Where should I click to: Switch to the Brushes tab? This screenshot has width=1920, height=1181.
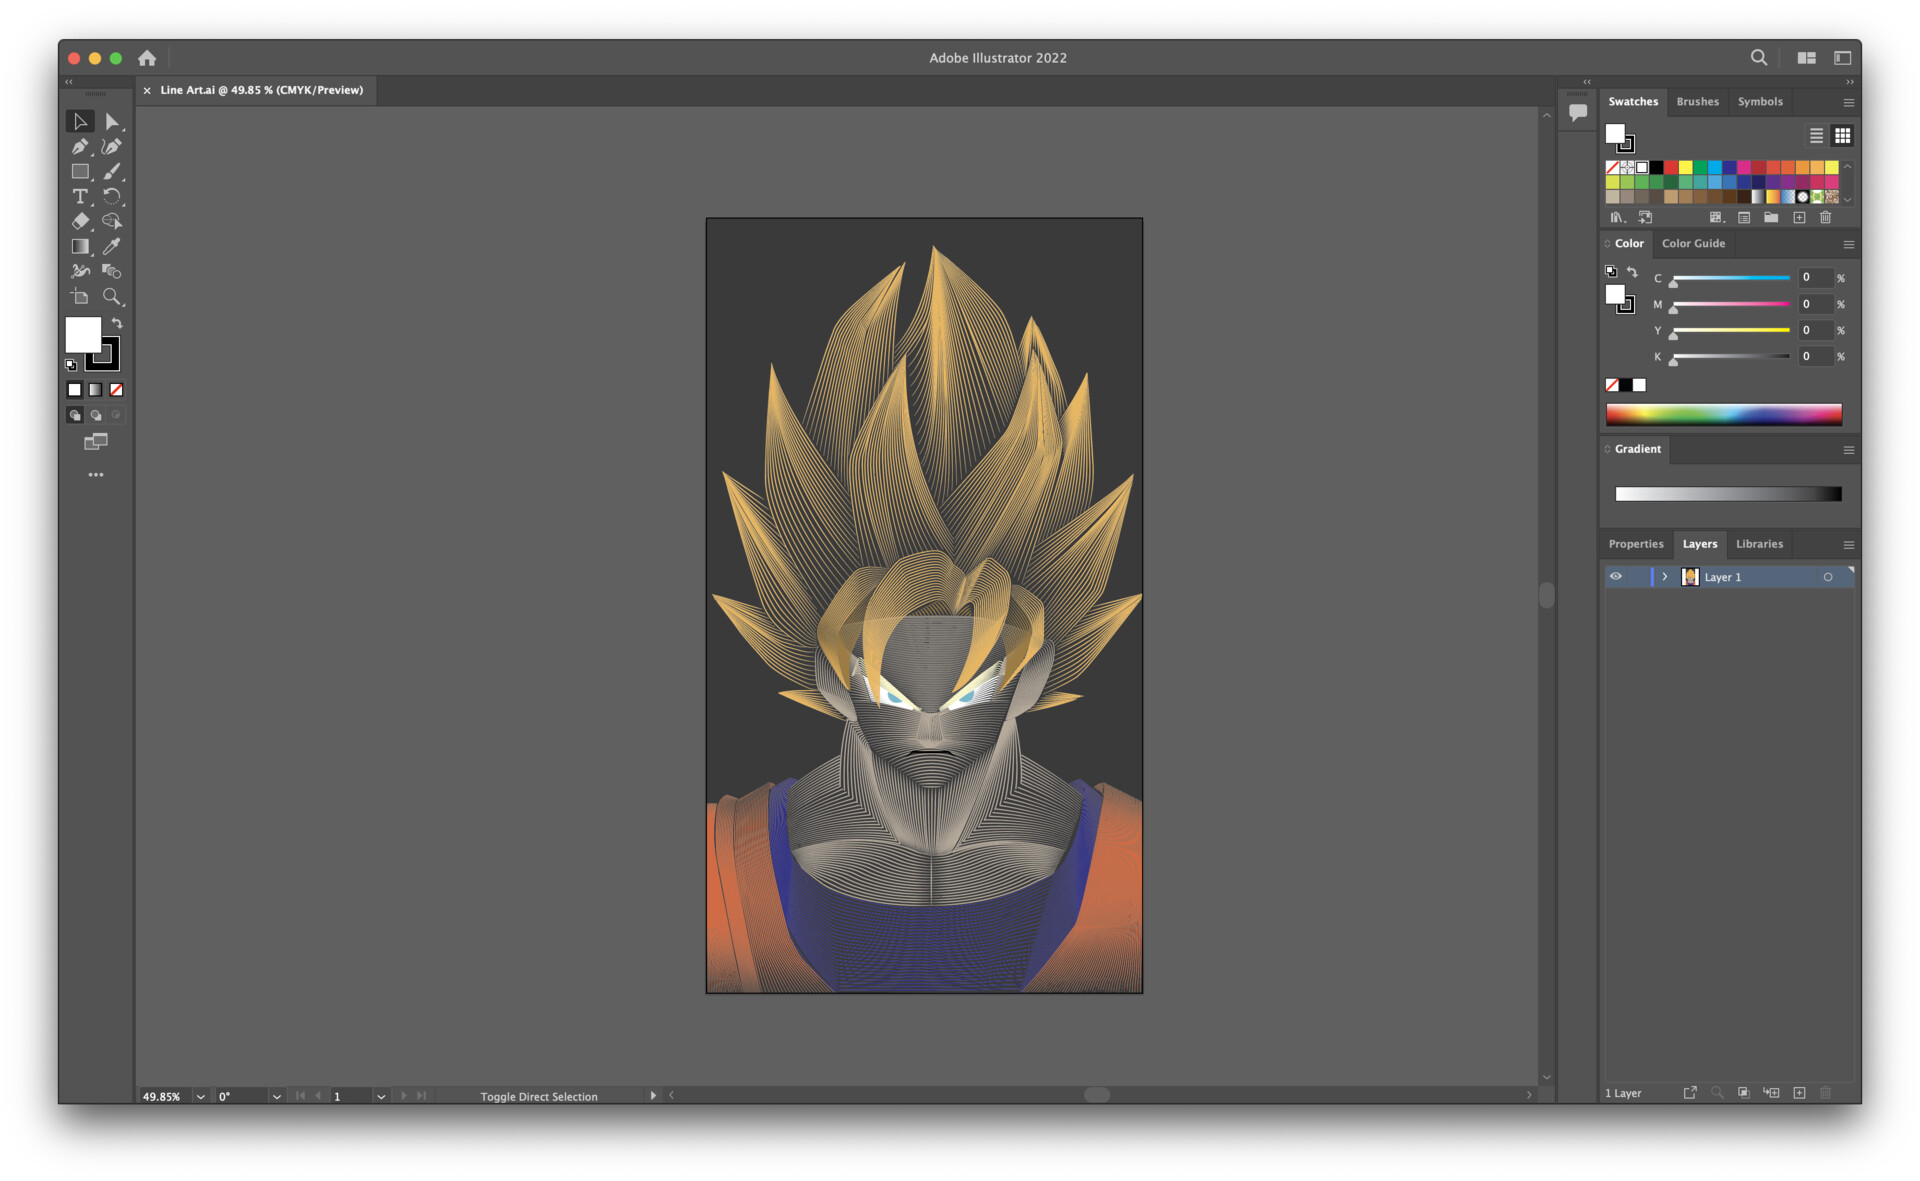click(1697, 101)
